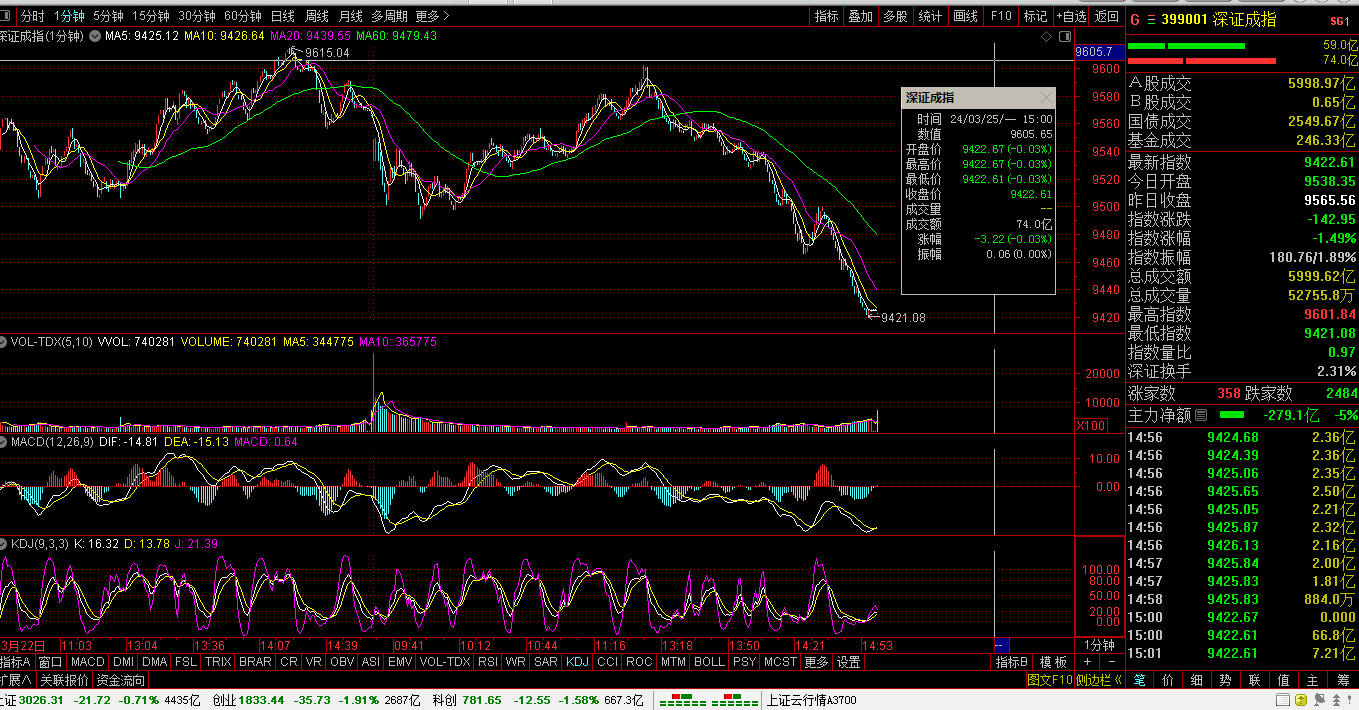1359x710 pixels.
Task: Open 多周期 multi-period view
Action: tap(390, 16)
